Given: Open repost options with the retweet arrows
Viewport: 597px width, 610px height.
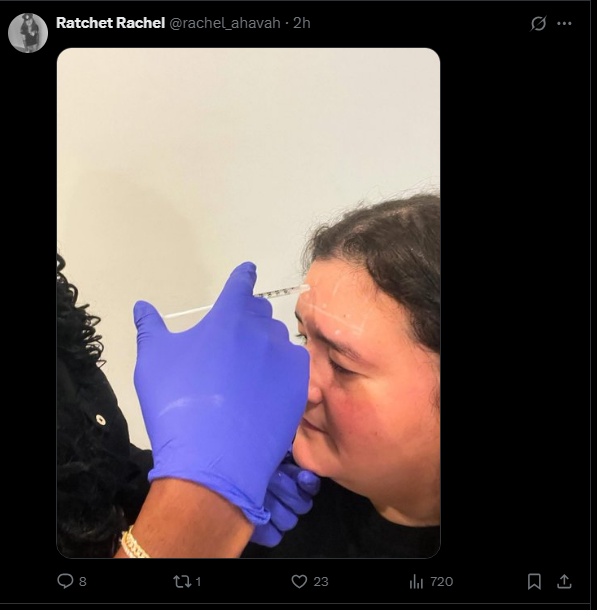Looking at the screenshot, I should pyautogui.click(x=182, y=582).
